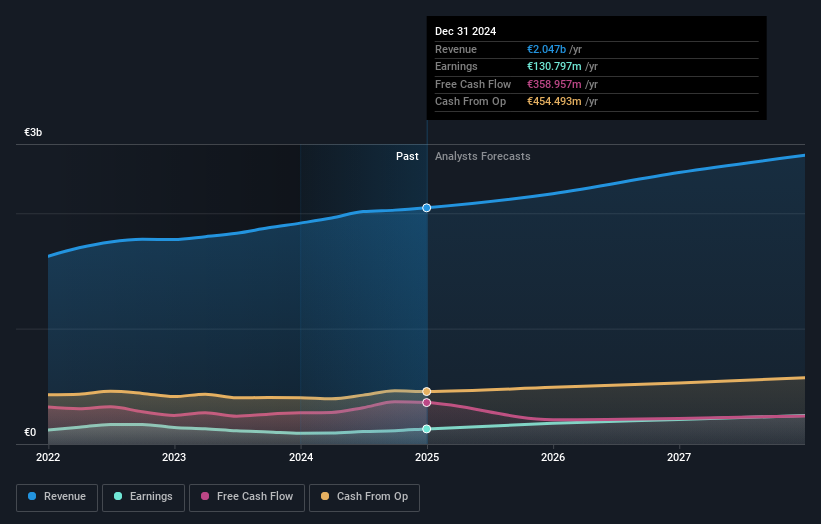Click the Earnings data point marker
Screen dimensions: 821x524
click(427, 429)
